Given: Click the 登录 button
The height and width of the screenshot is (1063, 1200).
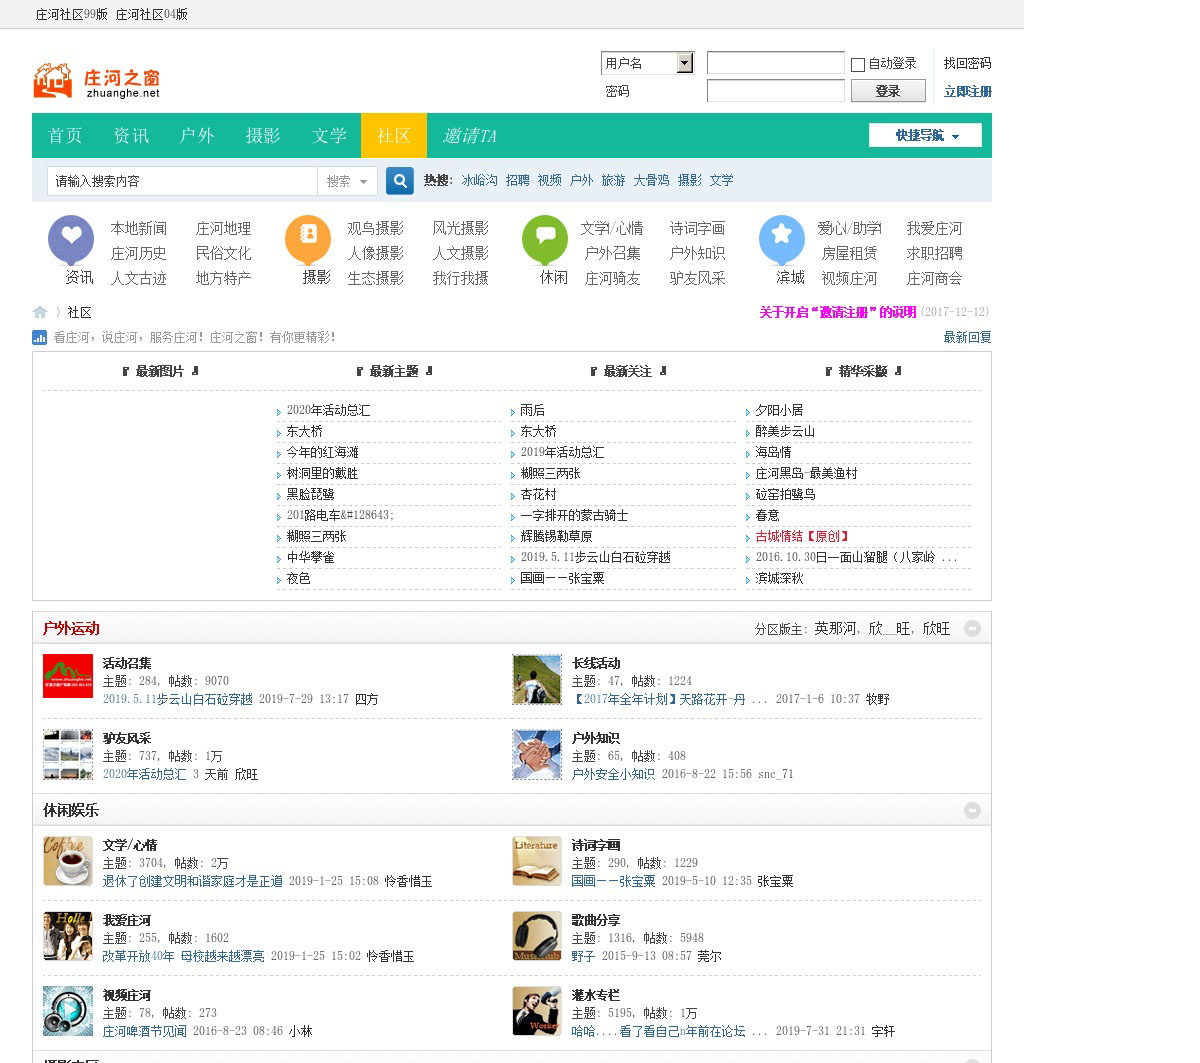Looking at the screenshot, I should 888,91.
